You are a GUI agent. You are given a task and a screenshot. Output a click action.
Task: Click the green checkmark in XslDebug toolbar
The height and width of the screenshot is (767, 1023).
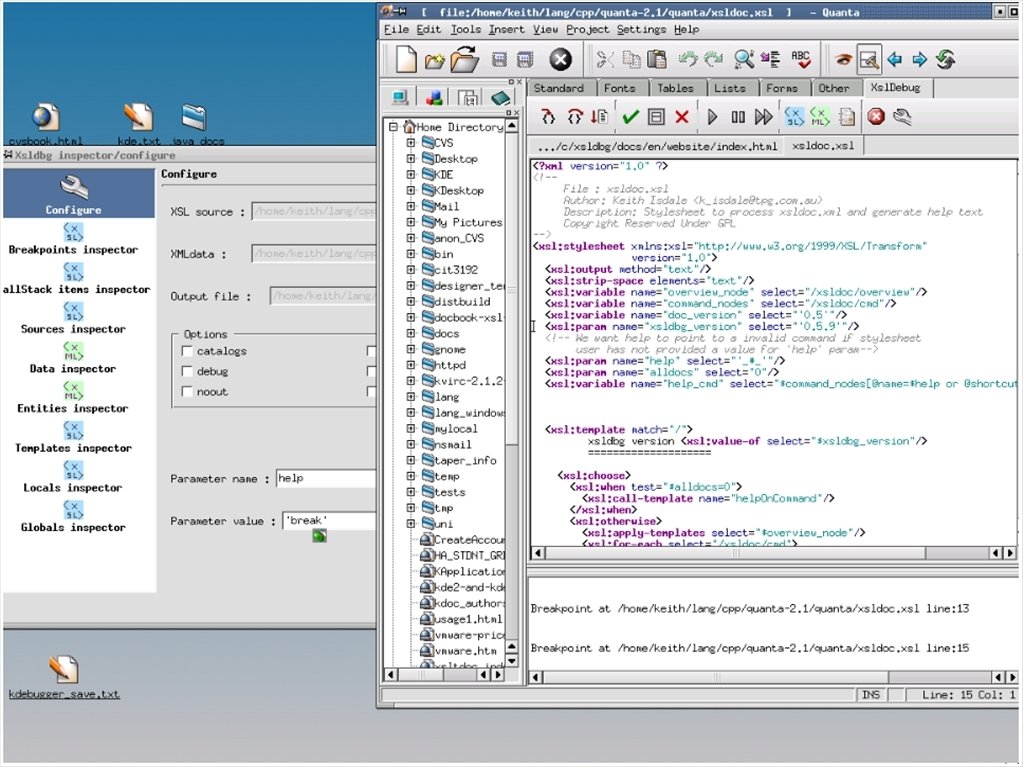point(630,117)
